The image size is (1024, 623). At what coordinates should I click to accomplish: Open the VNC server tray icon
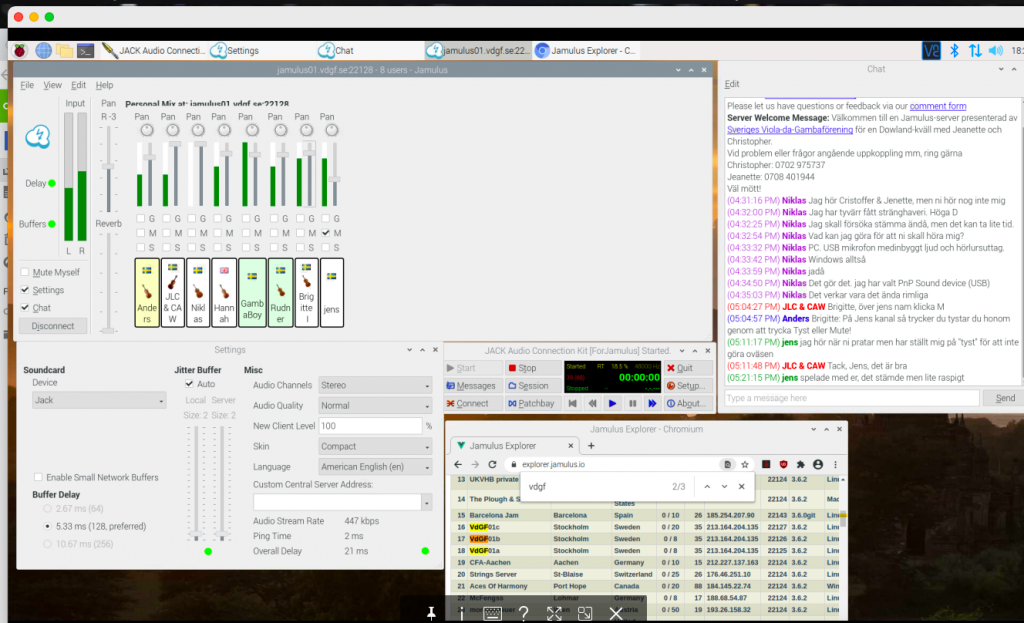pyautogui.click(x=931, y=50)
